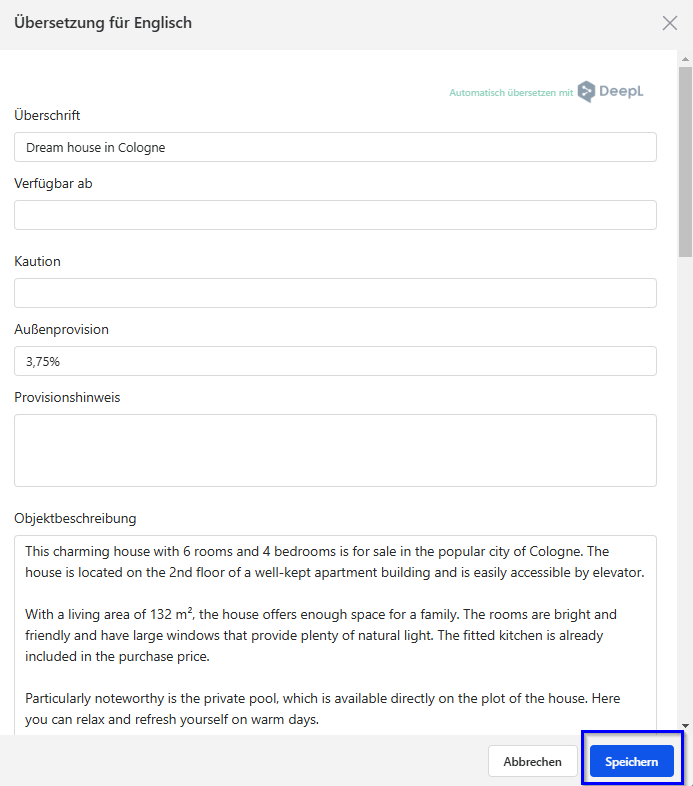The height and width of the screenshot is (786, 693).
Task: Cancel with the Abbrechen button
Action: pos(533,761)
